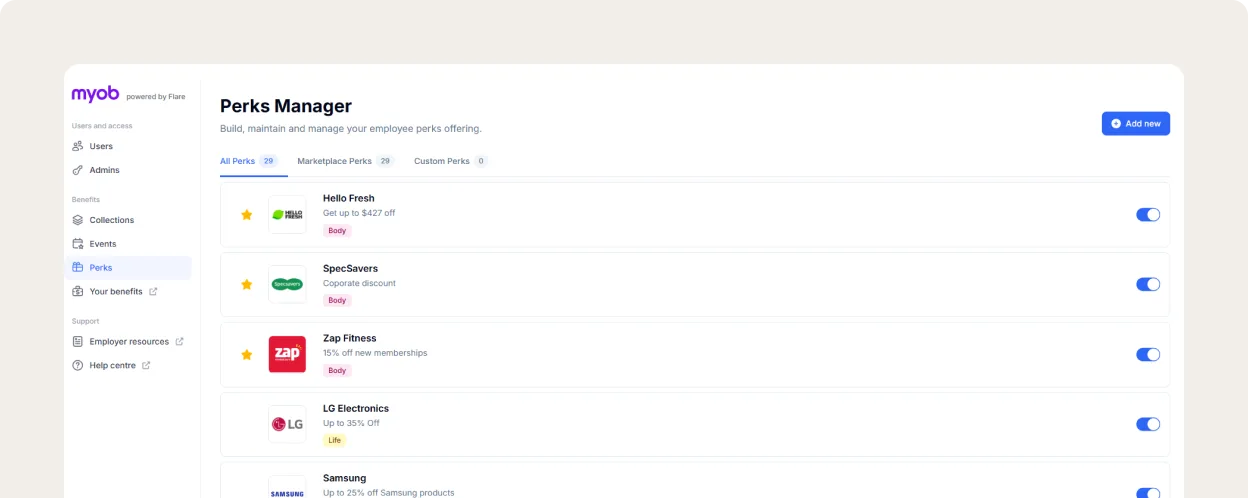1248x498 pixels.
Task: Unstar the Hello Fresh perk
Action: coord(247,215)
